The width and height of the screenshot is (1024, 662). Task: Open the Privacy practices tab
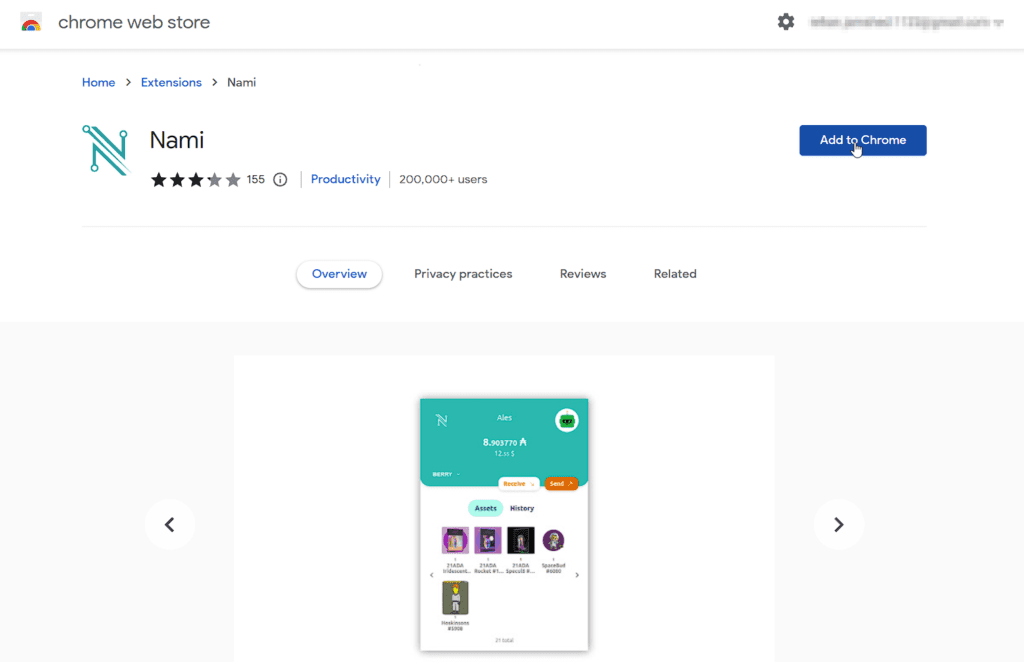pos(463,274)
